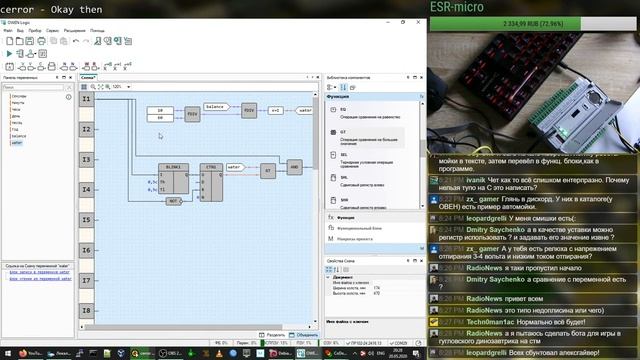The image size is (640, 360).
Task: Click Merge view button below canvas
Action: [x=303, y=335]
